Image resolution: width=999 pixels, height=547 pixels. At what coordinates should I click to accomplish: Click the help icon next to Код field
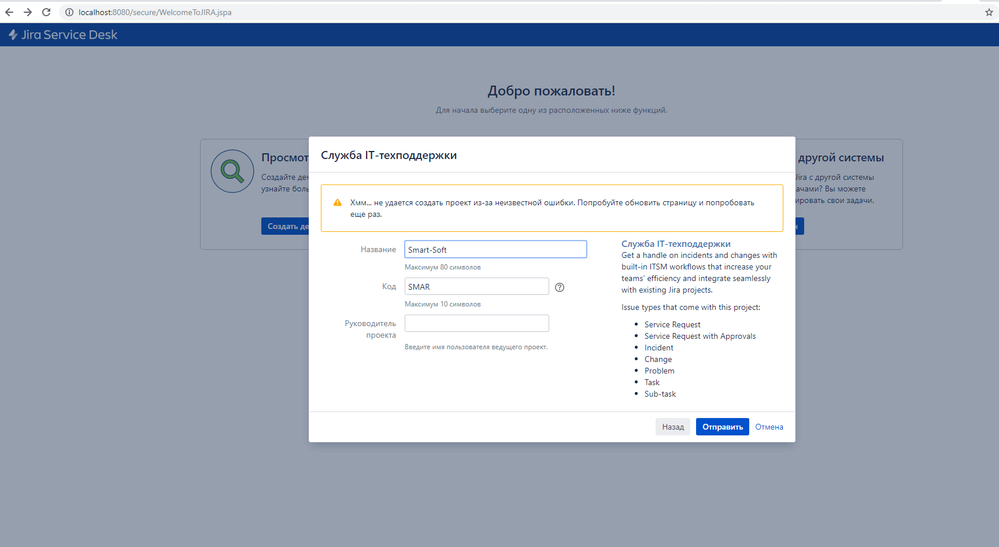tap(559, 287)
